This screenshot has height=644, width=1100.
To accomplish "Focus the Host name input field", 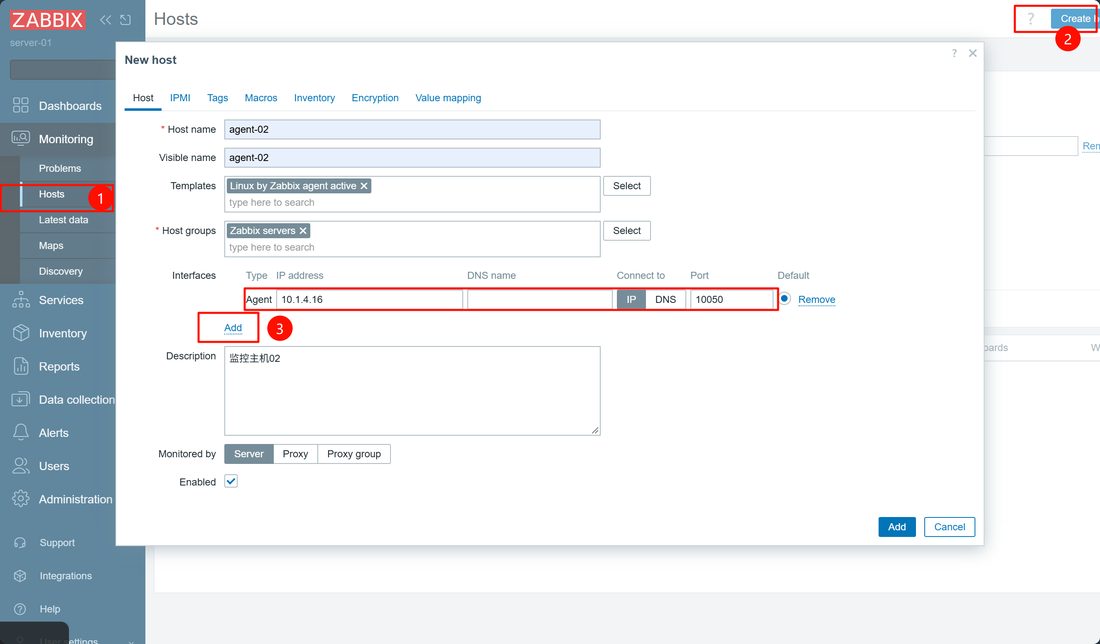I will [412, 129].
